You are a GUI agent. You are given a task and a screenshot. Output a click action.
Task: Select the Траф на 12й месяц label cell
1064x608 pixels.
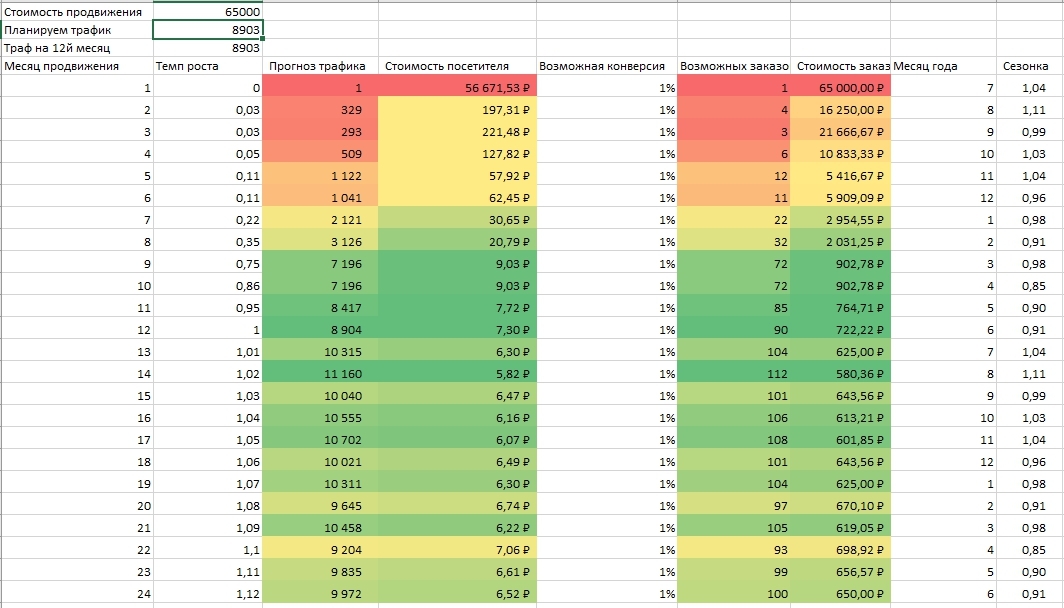pyautogui.click(x=77, y=48)
